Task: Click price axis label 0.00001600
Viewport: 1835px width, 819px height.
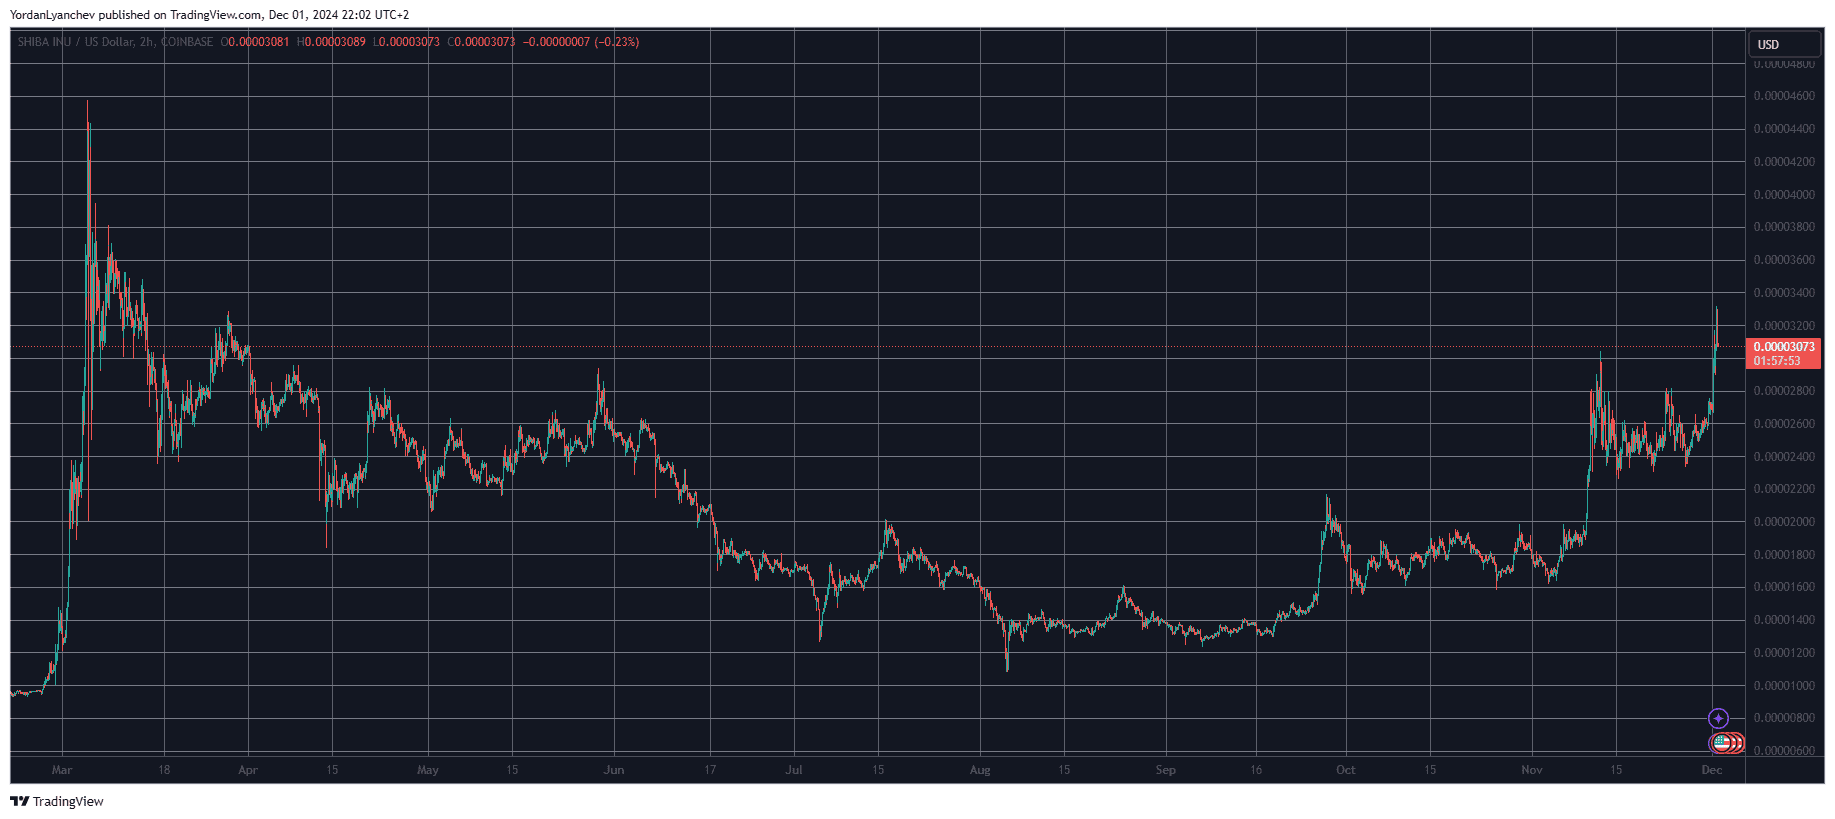Action: click(1784, 587)
